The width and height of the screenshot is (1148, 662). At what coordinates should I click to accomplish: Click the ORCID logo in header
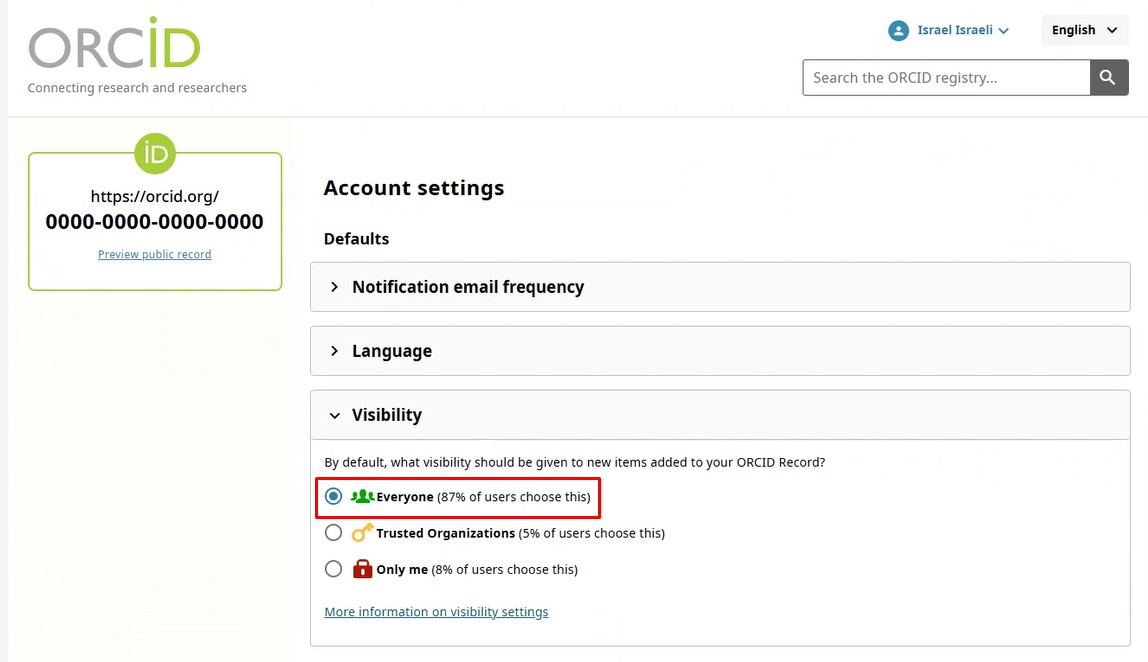[x=114, y=45]
